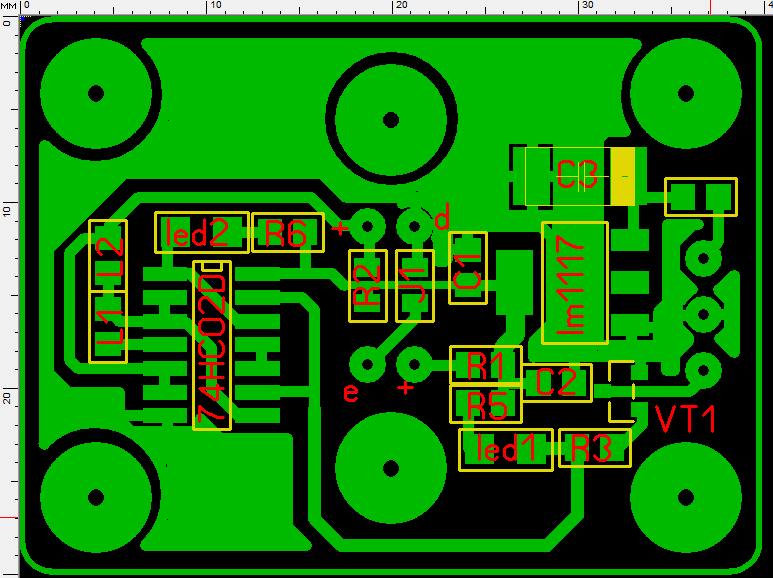Click the yellow polarity band on C3
The image size is (773, 578).
[623, 176]
